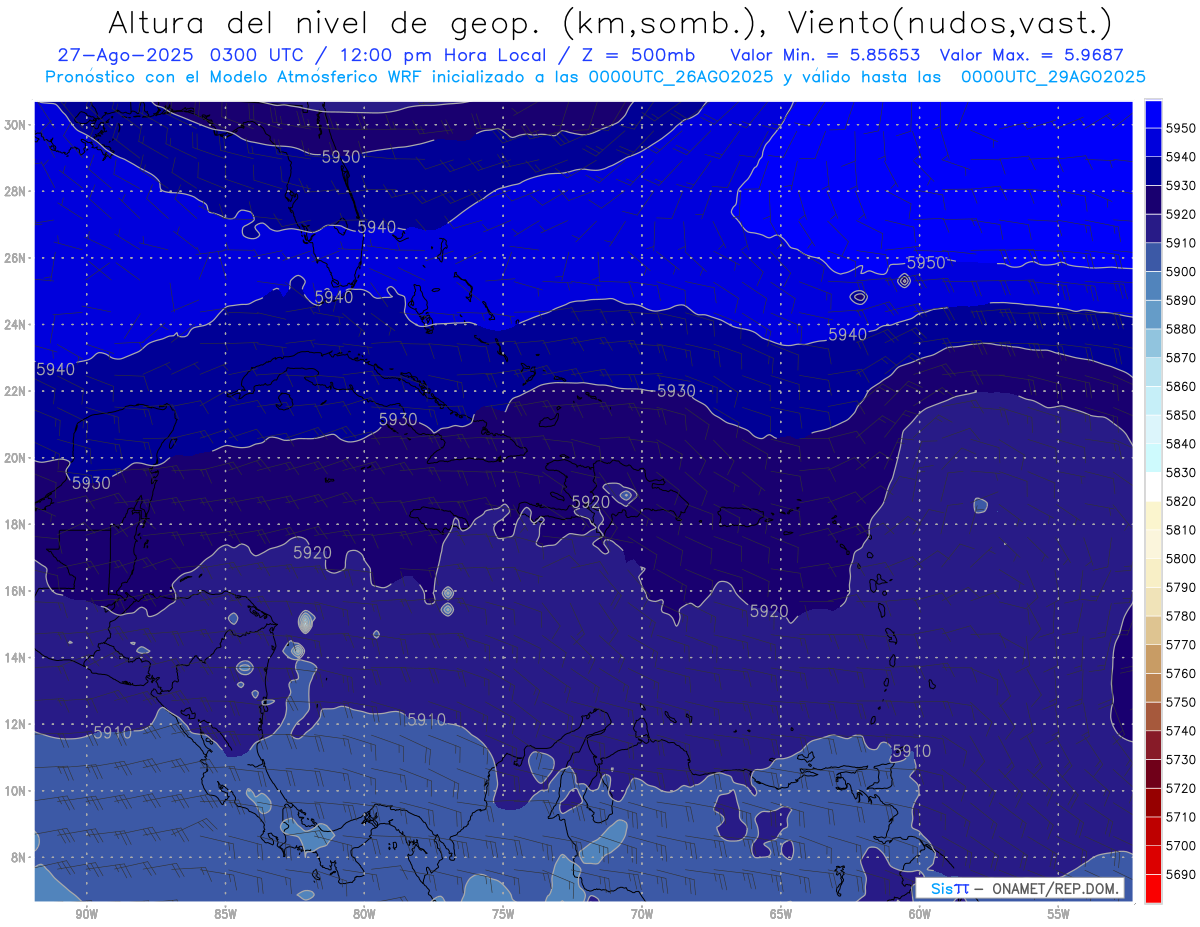Select 'Valor Max. = 5.9687' text
The image size is (1200, 927).
coord(1032,55)
